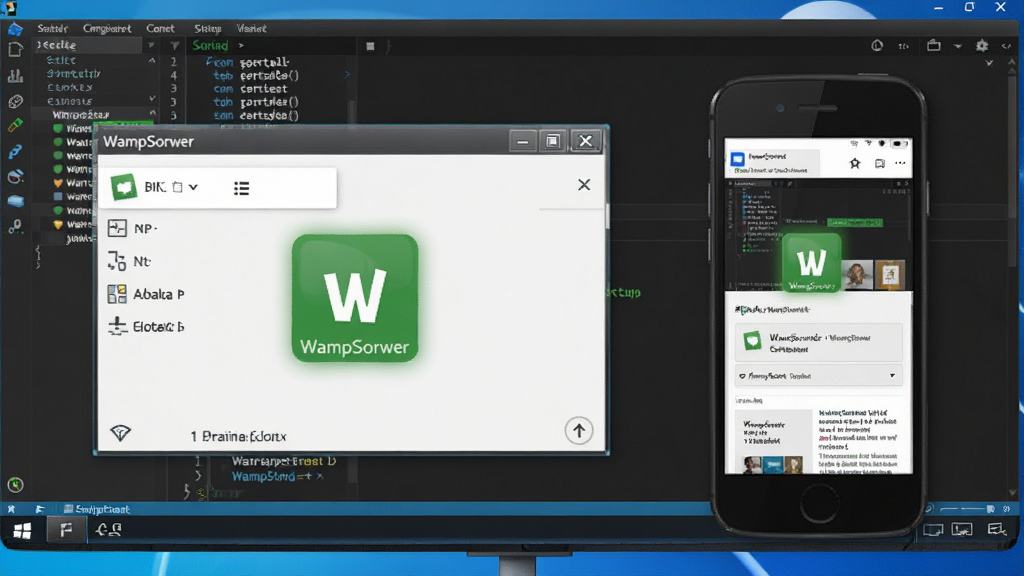
Task: Click the stop square icon in editor toolbar
Action: [370, 46]
